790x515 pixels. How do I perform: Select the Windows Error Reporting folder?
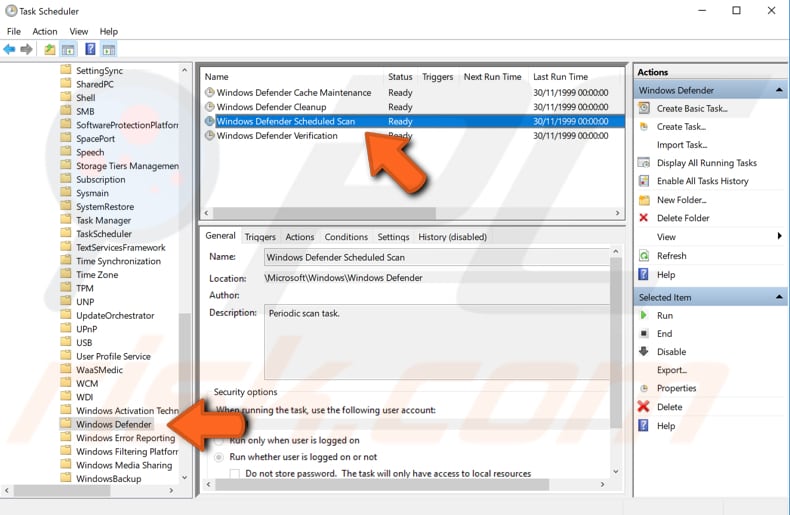coord(125,438)
